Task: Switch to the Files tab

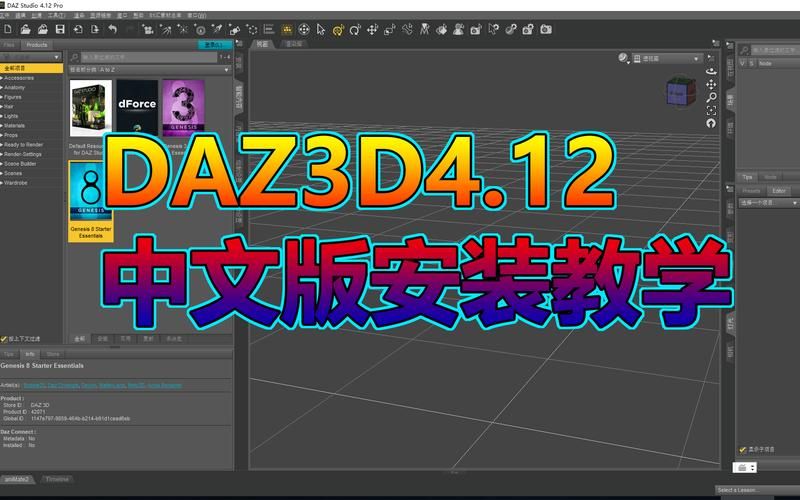Action: coord(9,45)
